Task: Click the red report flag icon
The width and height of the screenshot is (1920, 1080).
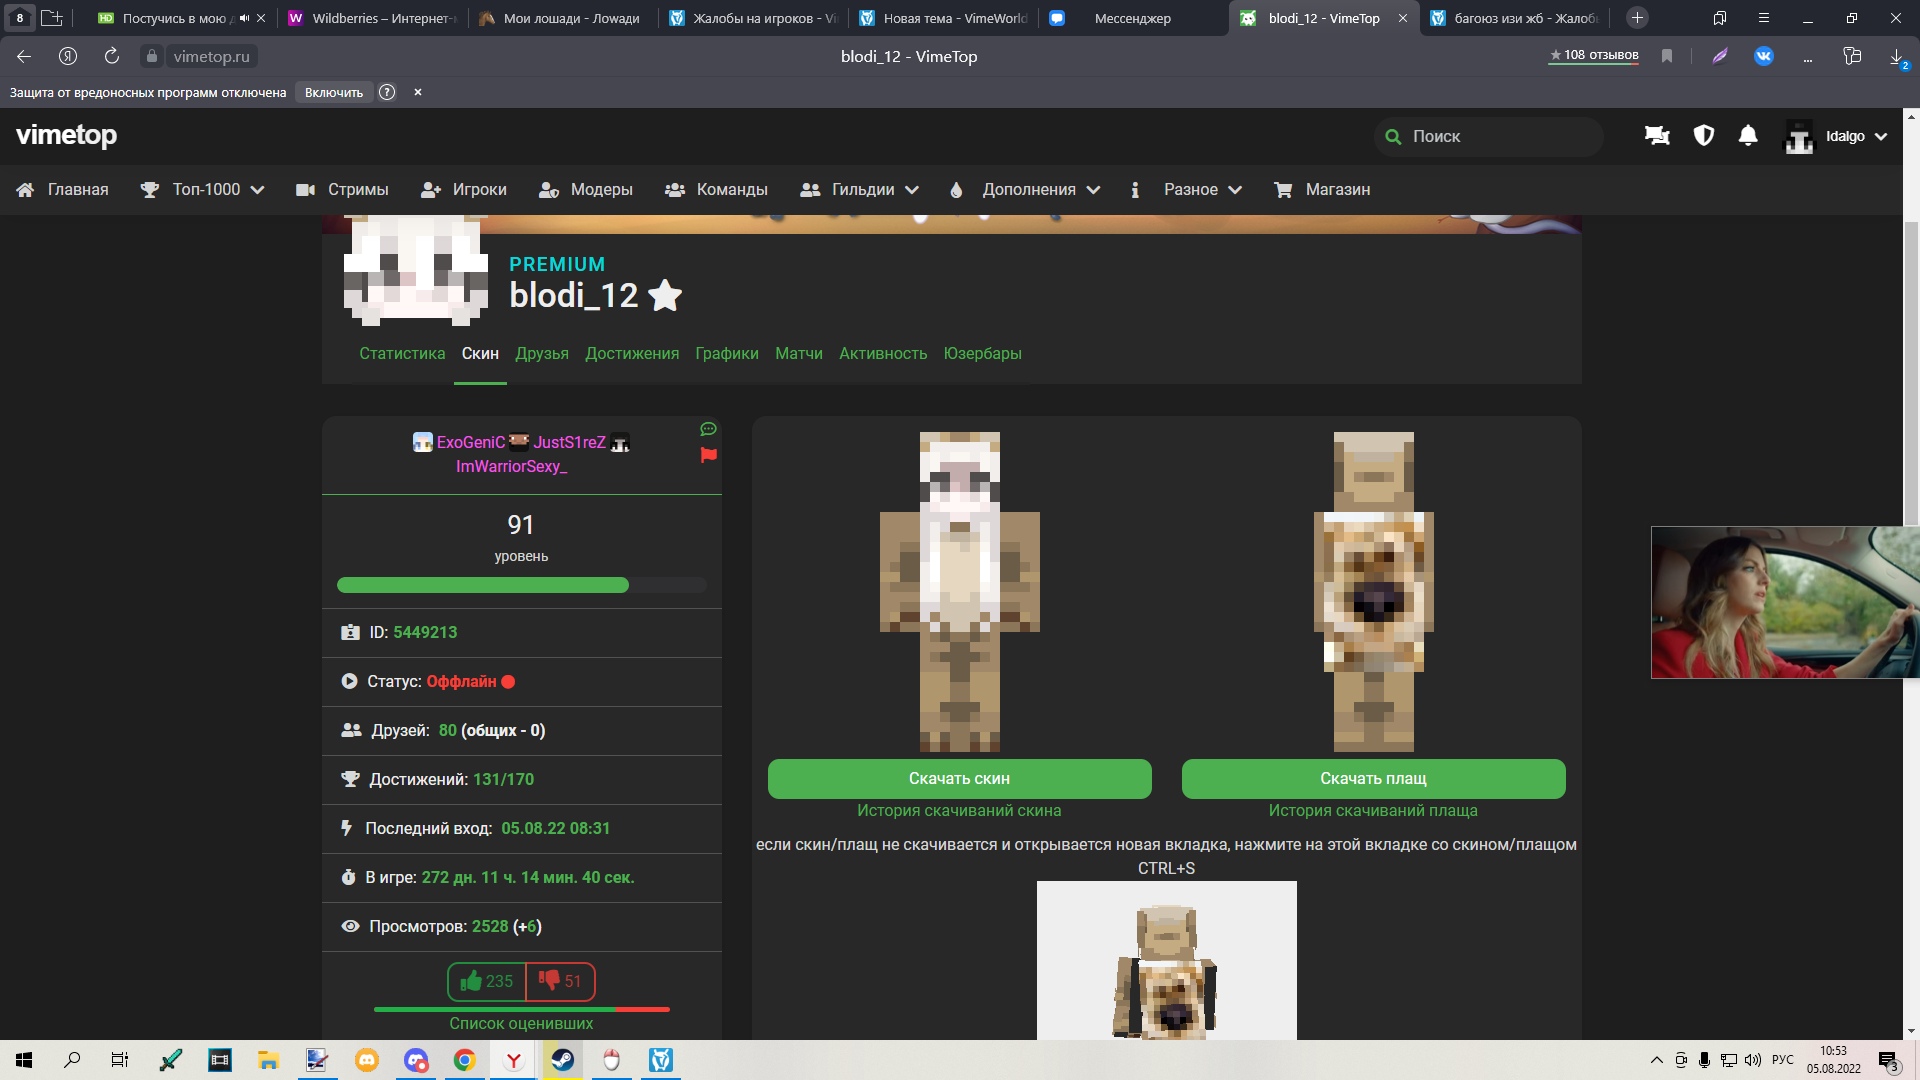Action: click(x=709, y=455)
